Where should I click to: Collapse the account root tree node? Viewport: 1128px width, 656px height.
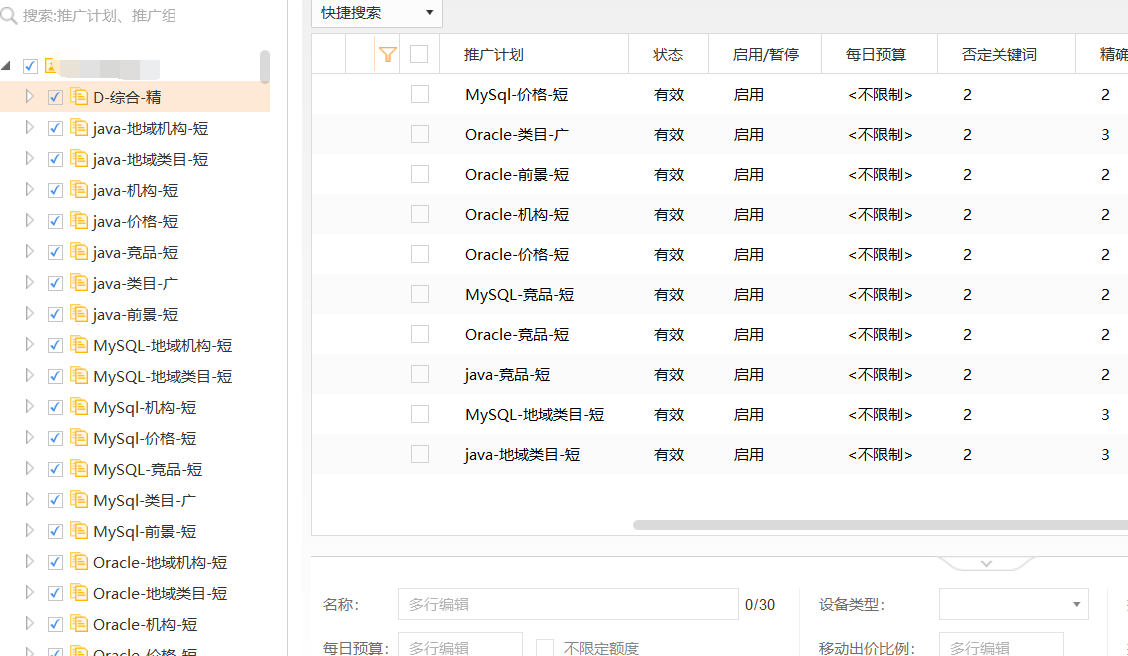pos(6,66)
